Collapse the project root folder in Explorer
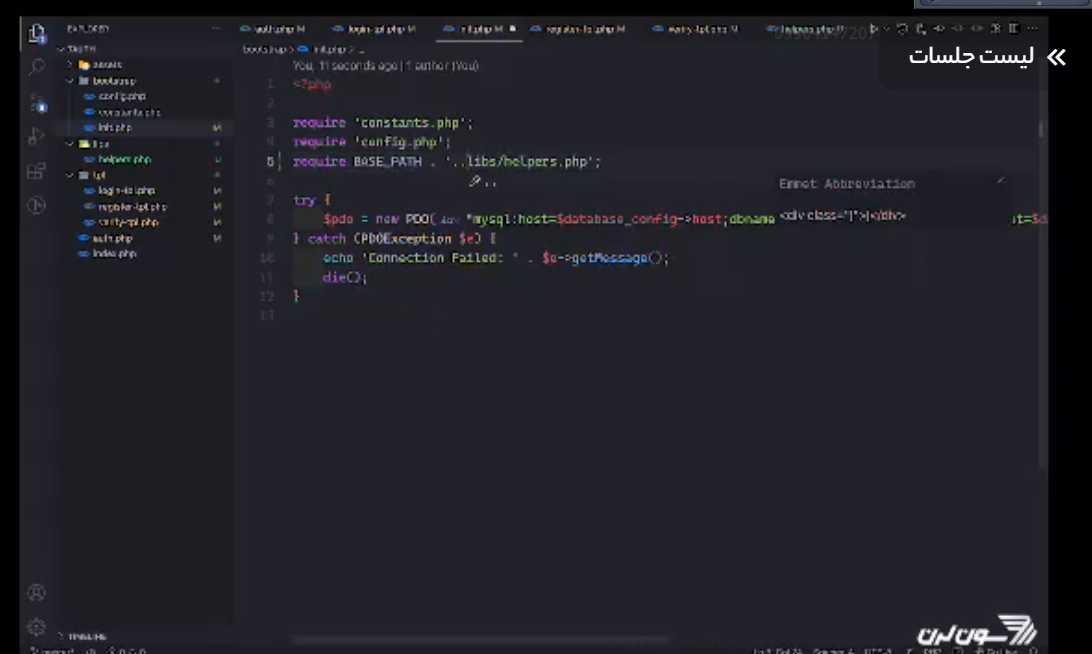The height and width of the screenshot is (654, 1092). [61, 49]
